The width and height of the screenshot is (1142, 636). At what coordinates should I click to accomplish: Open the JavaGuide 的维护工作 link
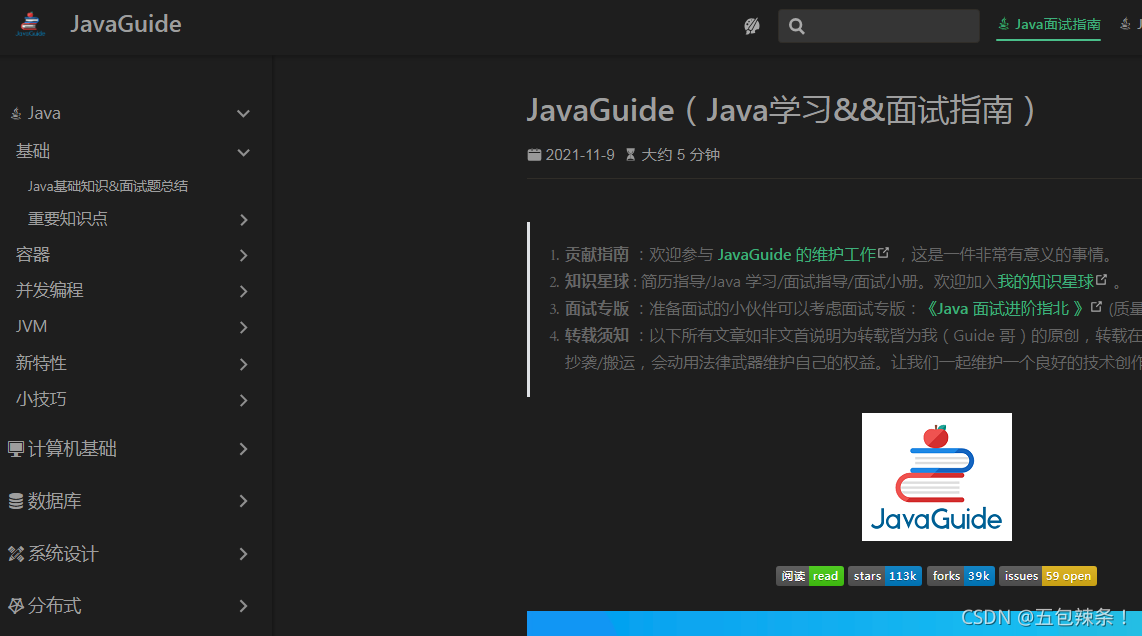pyautogui.click(x=797, y=254)
